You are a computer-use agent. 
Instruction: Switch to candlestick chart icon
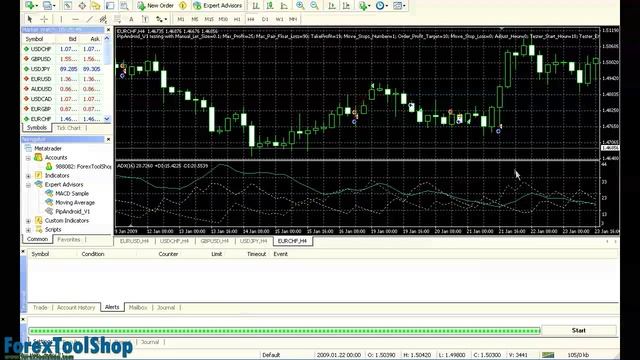click(x=270, y=6)
